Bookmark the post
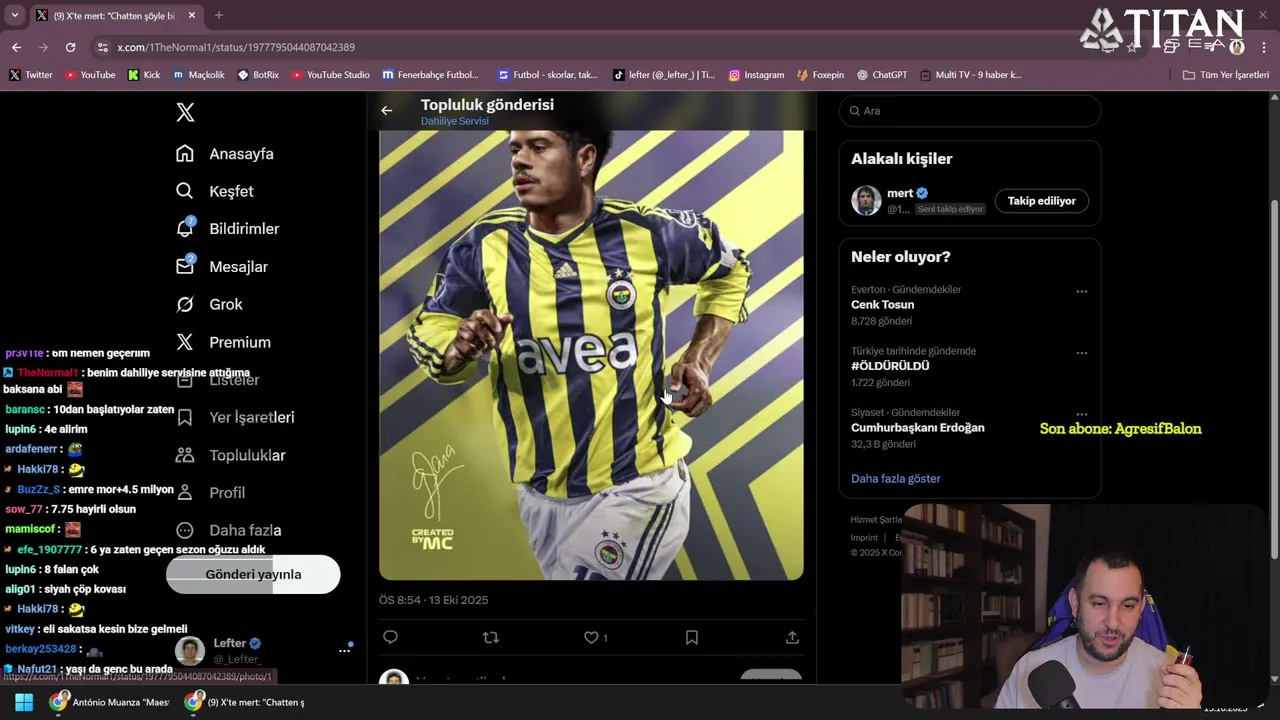Screen dimensions: 1280x720 click(x=691, y=637)
